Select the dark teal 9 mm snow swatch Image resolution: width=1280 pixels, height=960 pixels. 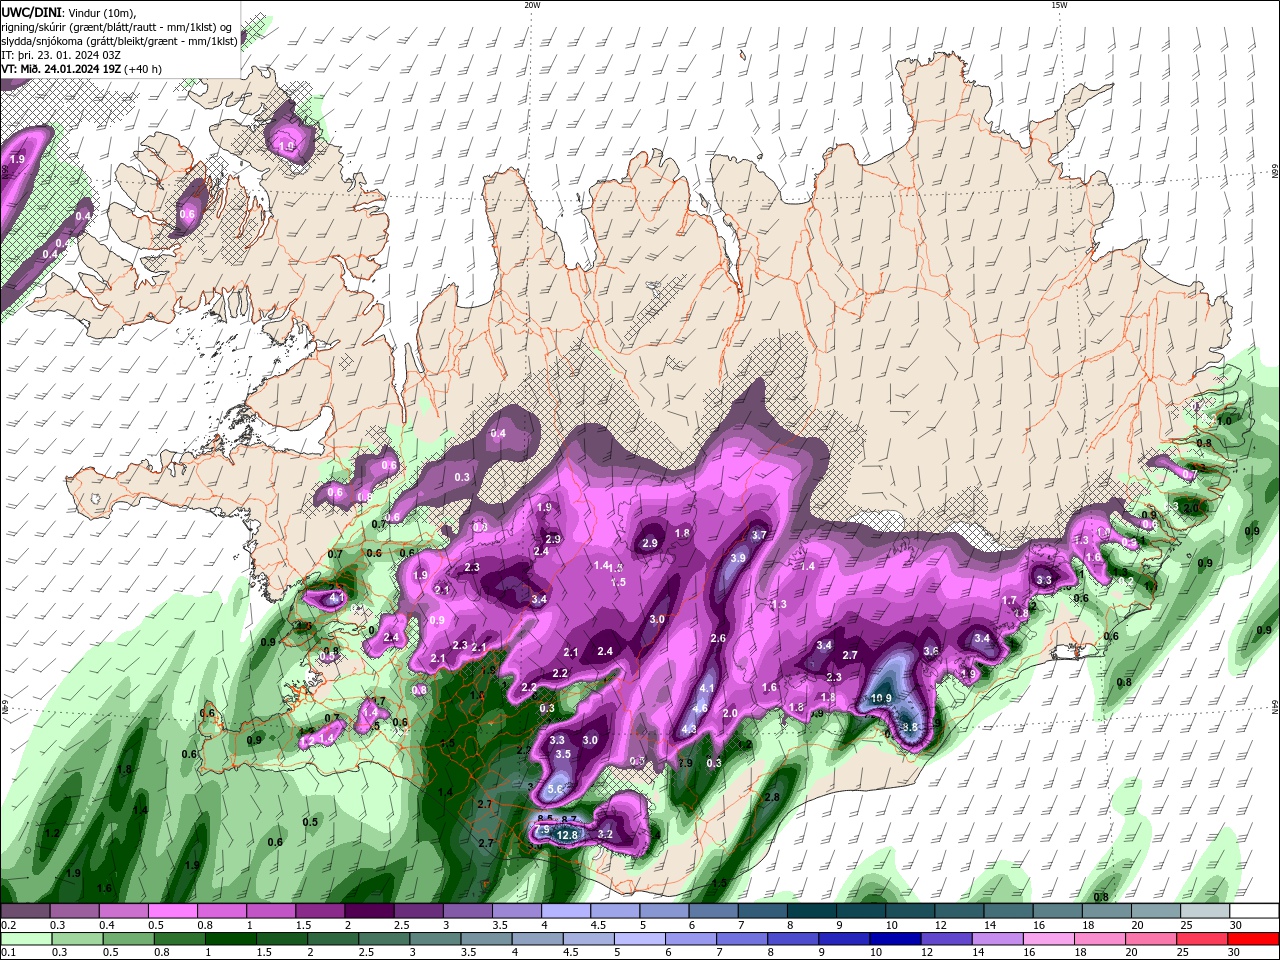[x=861, y=911]
